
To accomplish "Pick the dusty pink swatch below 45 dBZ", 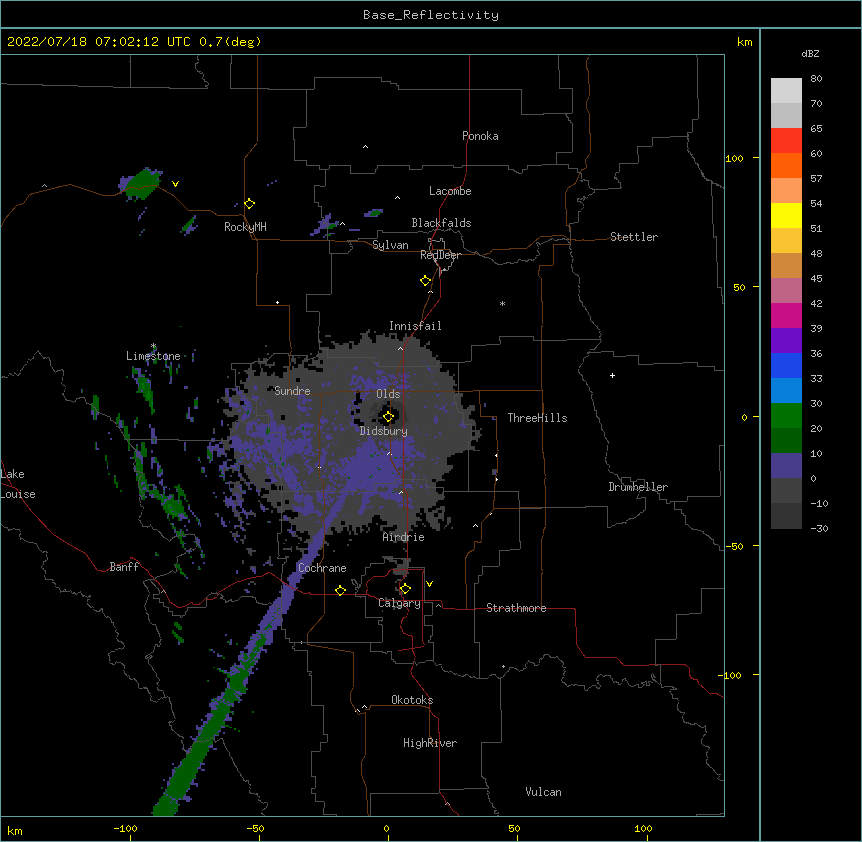I will 786,291.
